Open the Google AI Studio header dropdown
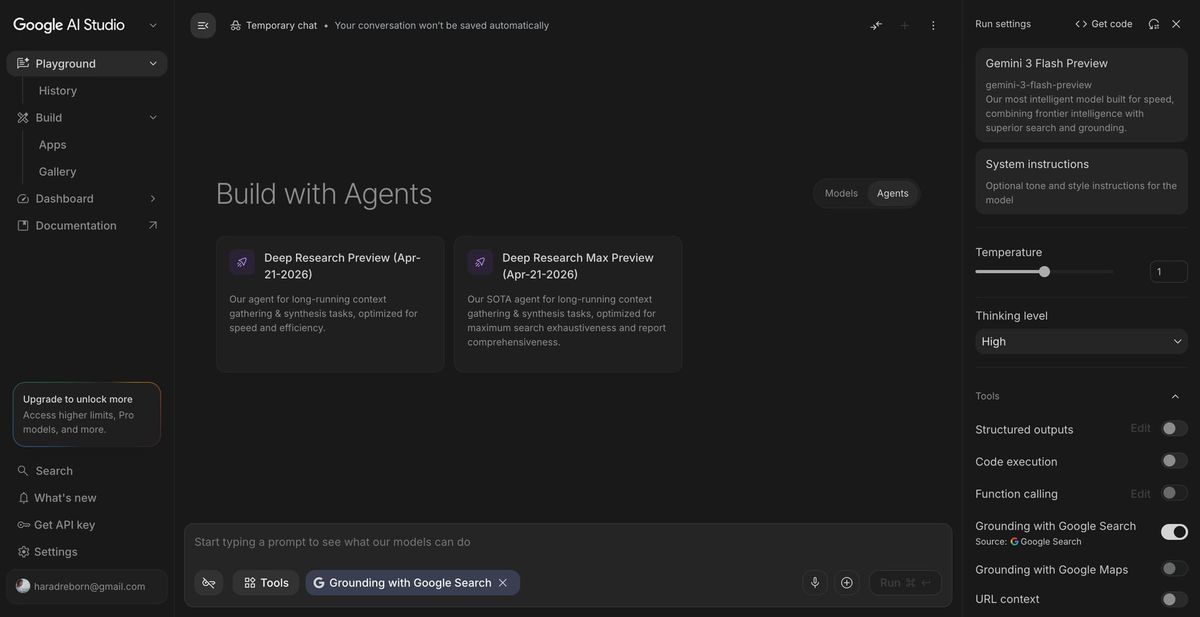Screen dimensions: 1200x617 153,25
